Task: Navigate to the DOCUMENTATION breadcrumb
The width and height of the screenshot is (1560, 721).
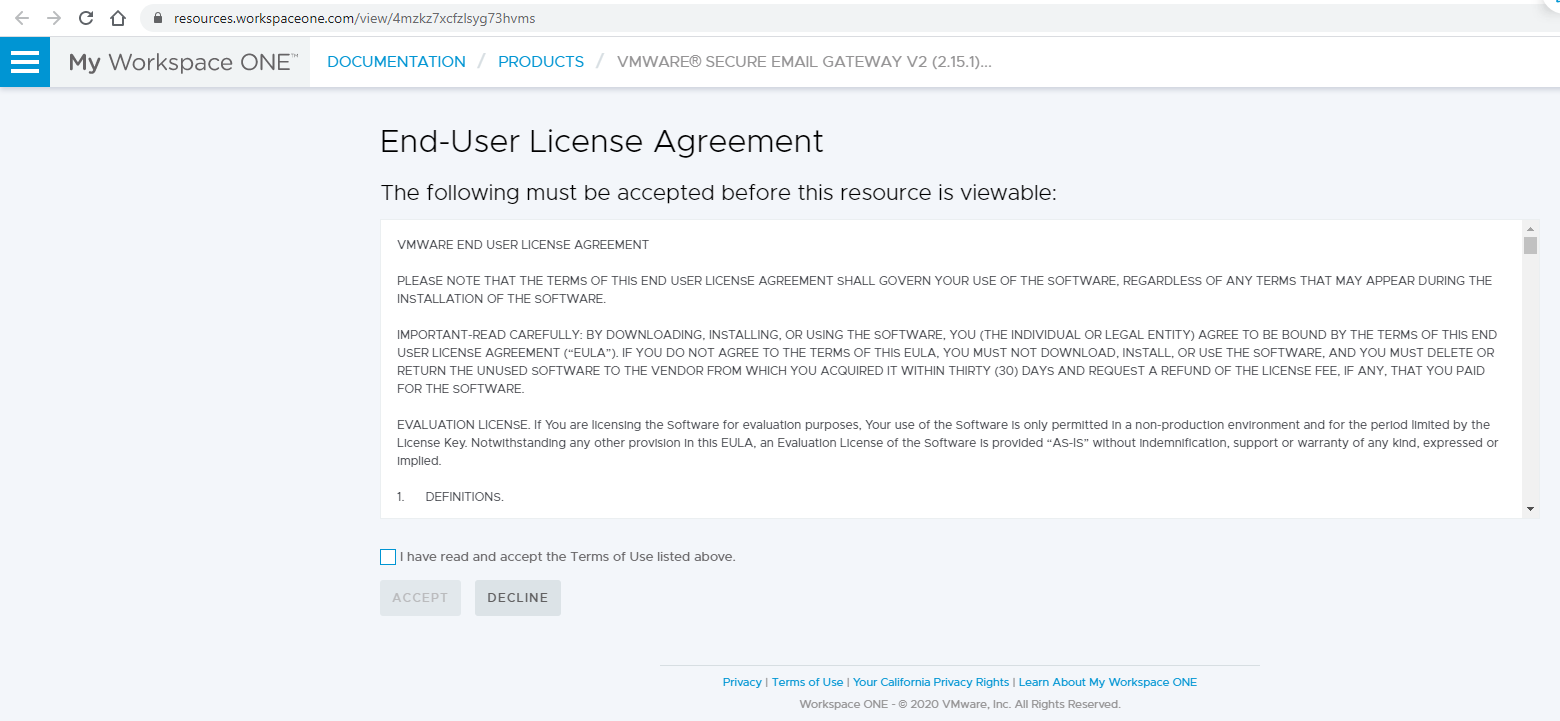Action: [396, 62]
